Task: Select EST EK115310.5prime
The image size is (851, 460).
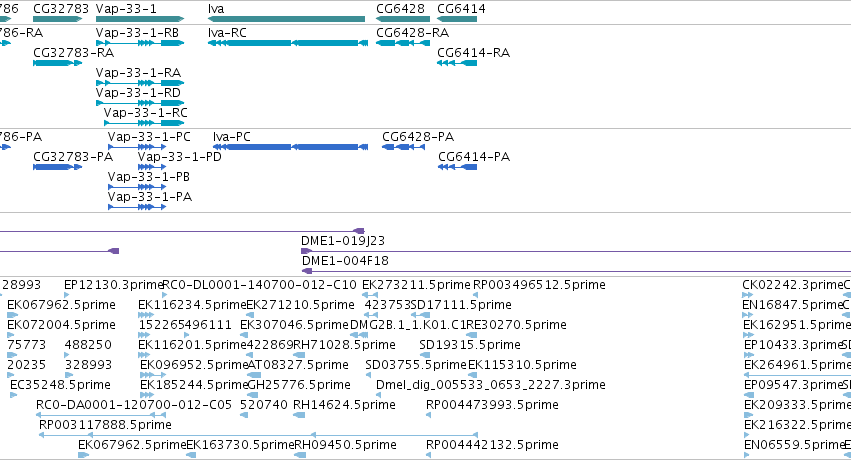Action: pyautogui.click(x=522, y=365)
